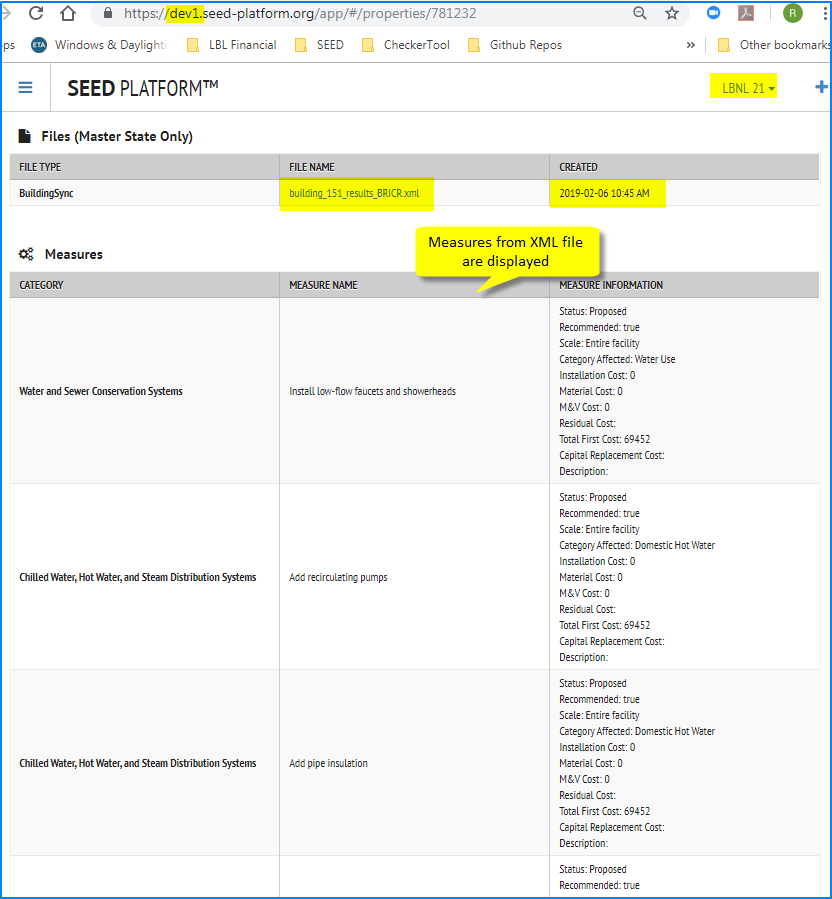This screenshot has width=832, height=899.
Task: Open the zoom magnifier in the address bar
Action: pos(639,14)
